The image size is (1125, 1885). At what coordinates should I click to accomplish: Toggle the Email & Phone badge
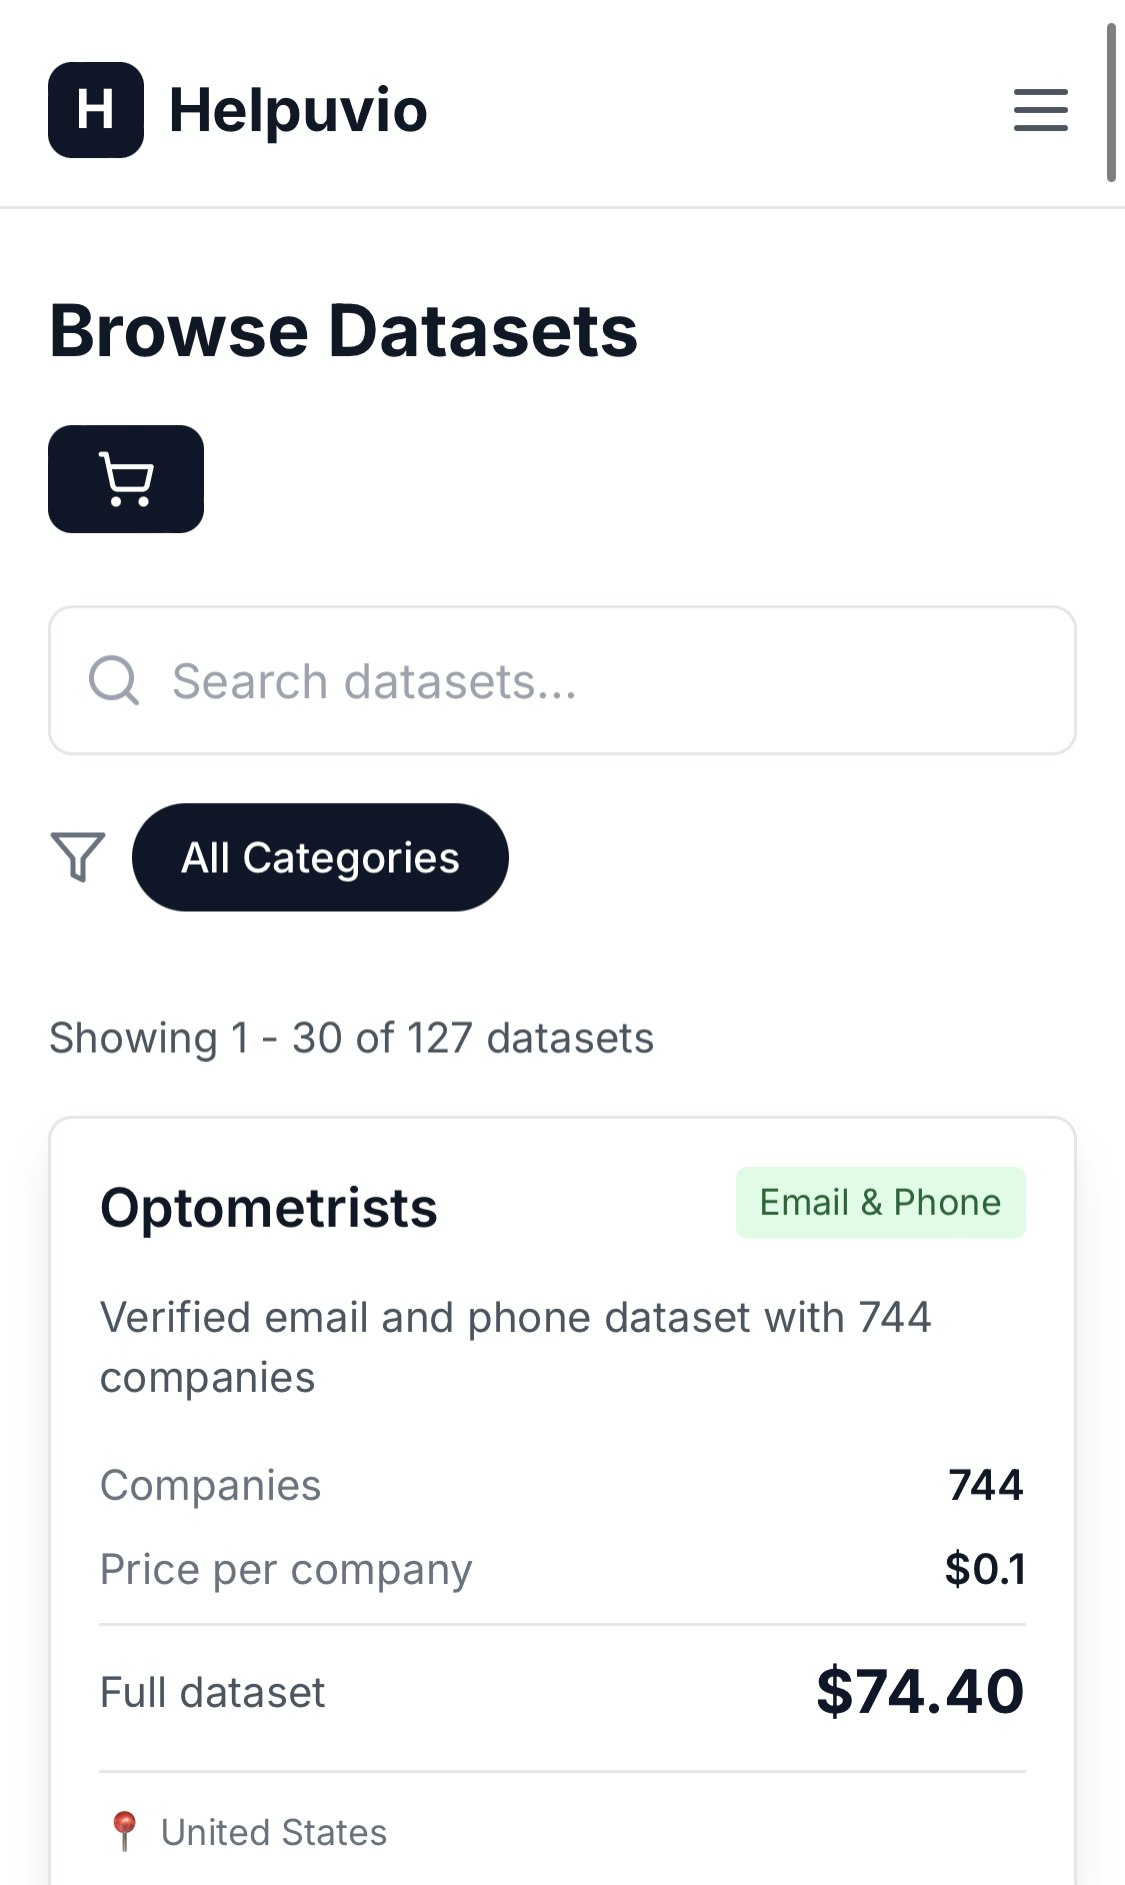pos(880,1201)
